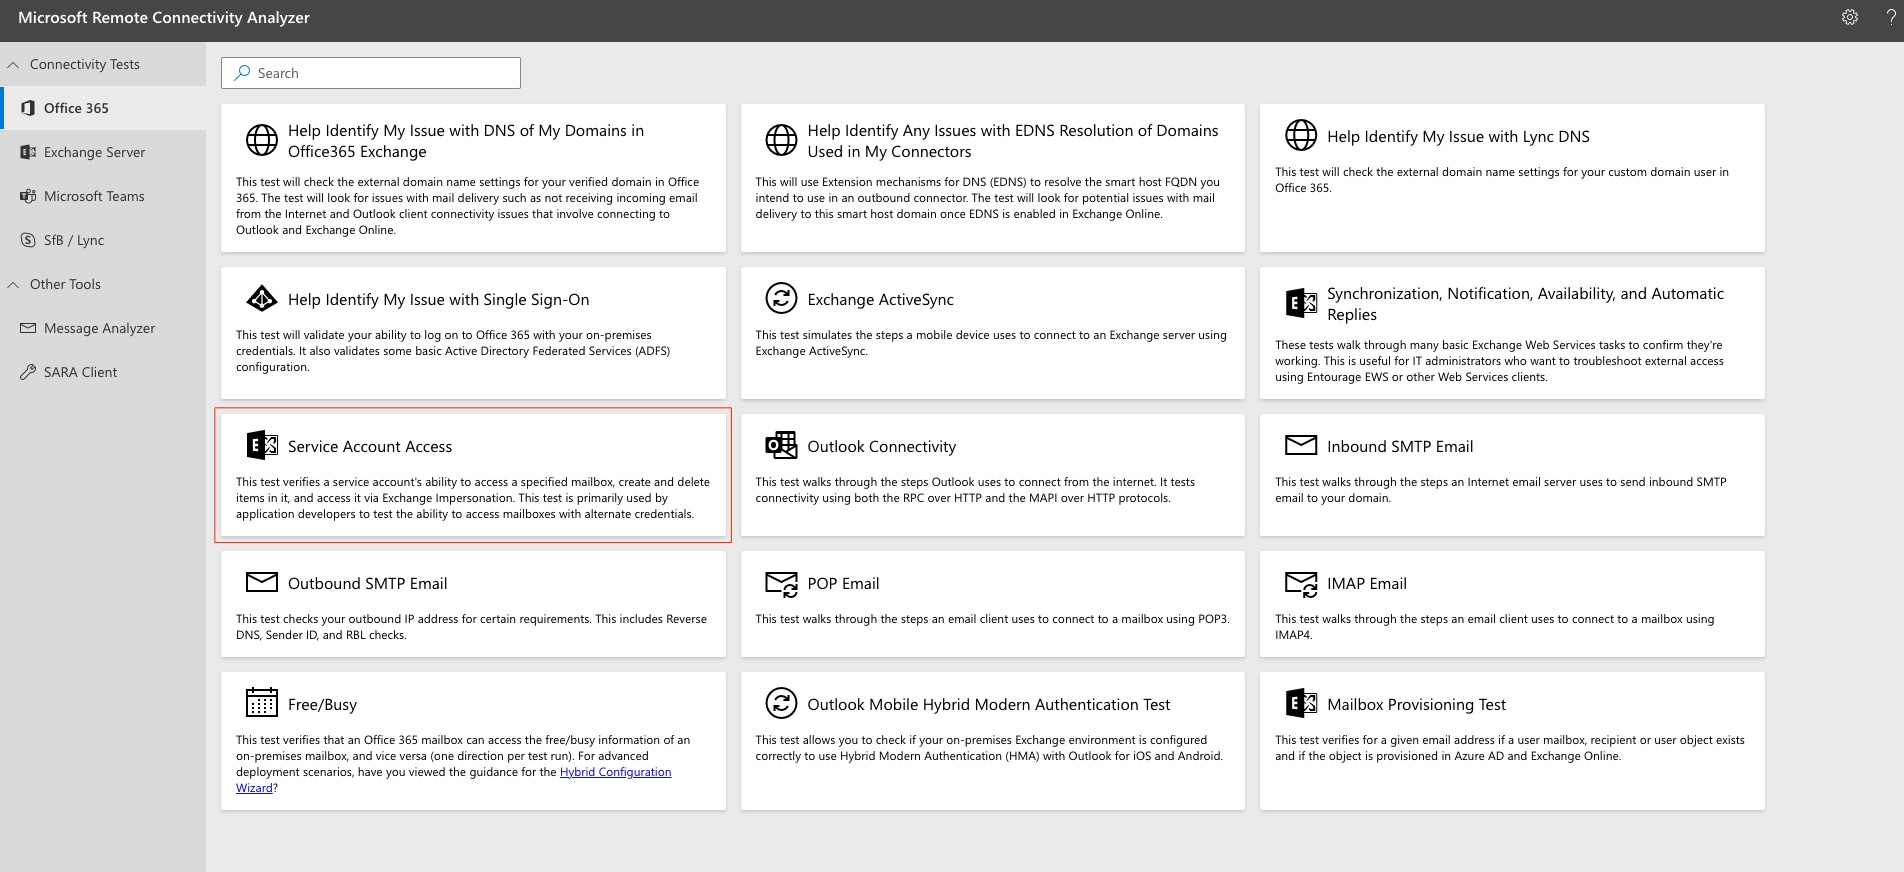Select Exchange Server in sidebar
This screenshot has height=872, width=1904.
(x=94, y=152)
